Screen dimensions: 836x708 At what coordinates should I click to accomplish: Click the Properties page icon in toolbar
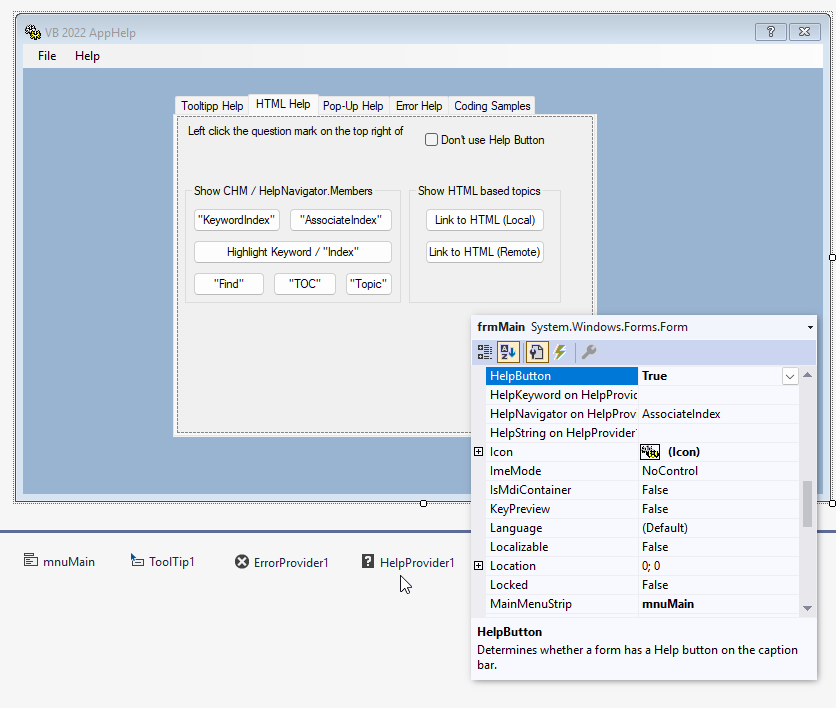pyautogui.click(x=536, y=352)
